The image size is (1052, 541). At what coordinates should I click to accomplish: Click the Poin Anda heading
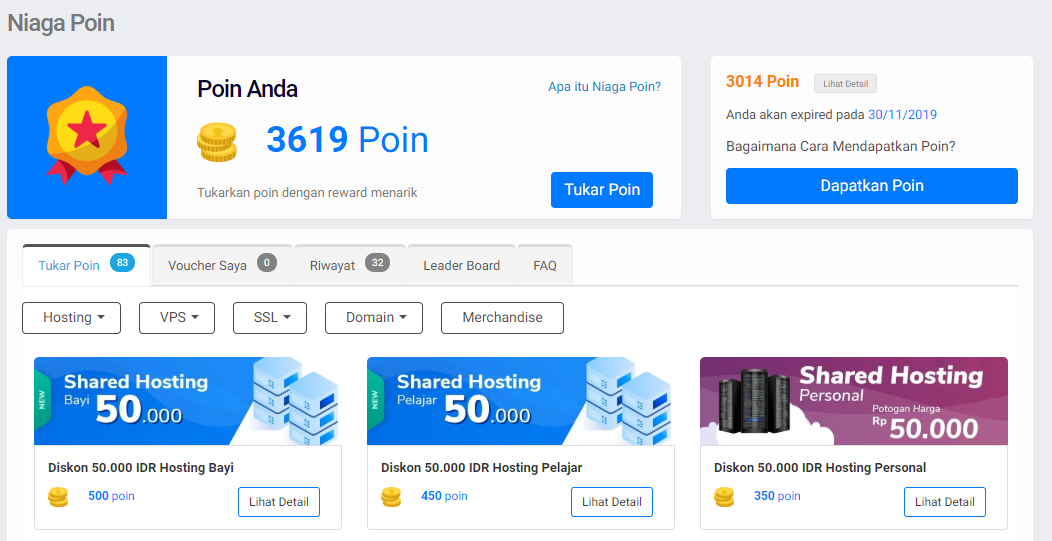click(x=248, y=89)
